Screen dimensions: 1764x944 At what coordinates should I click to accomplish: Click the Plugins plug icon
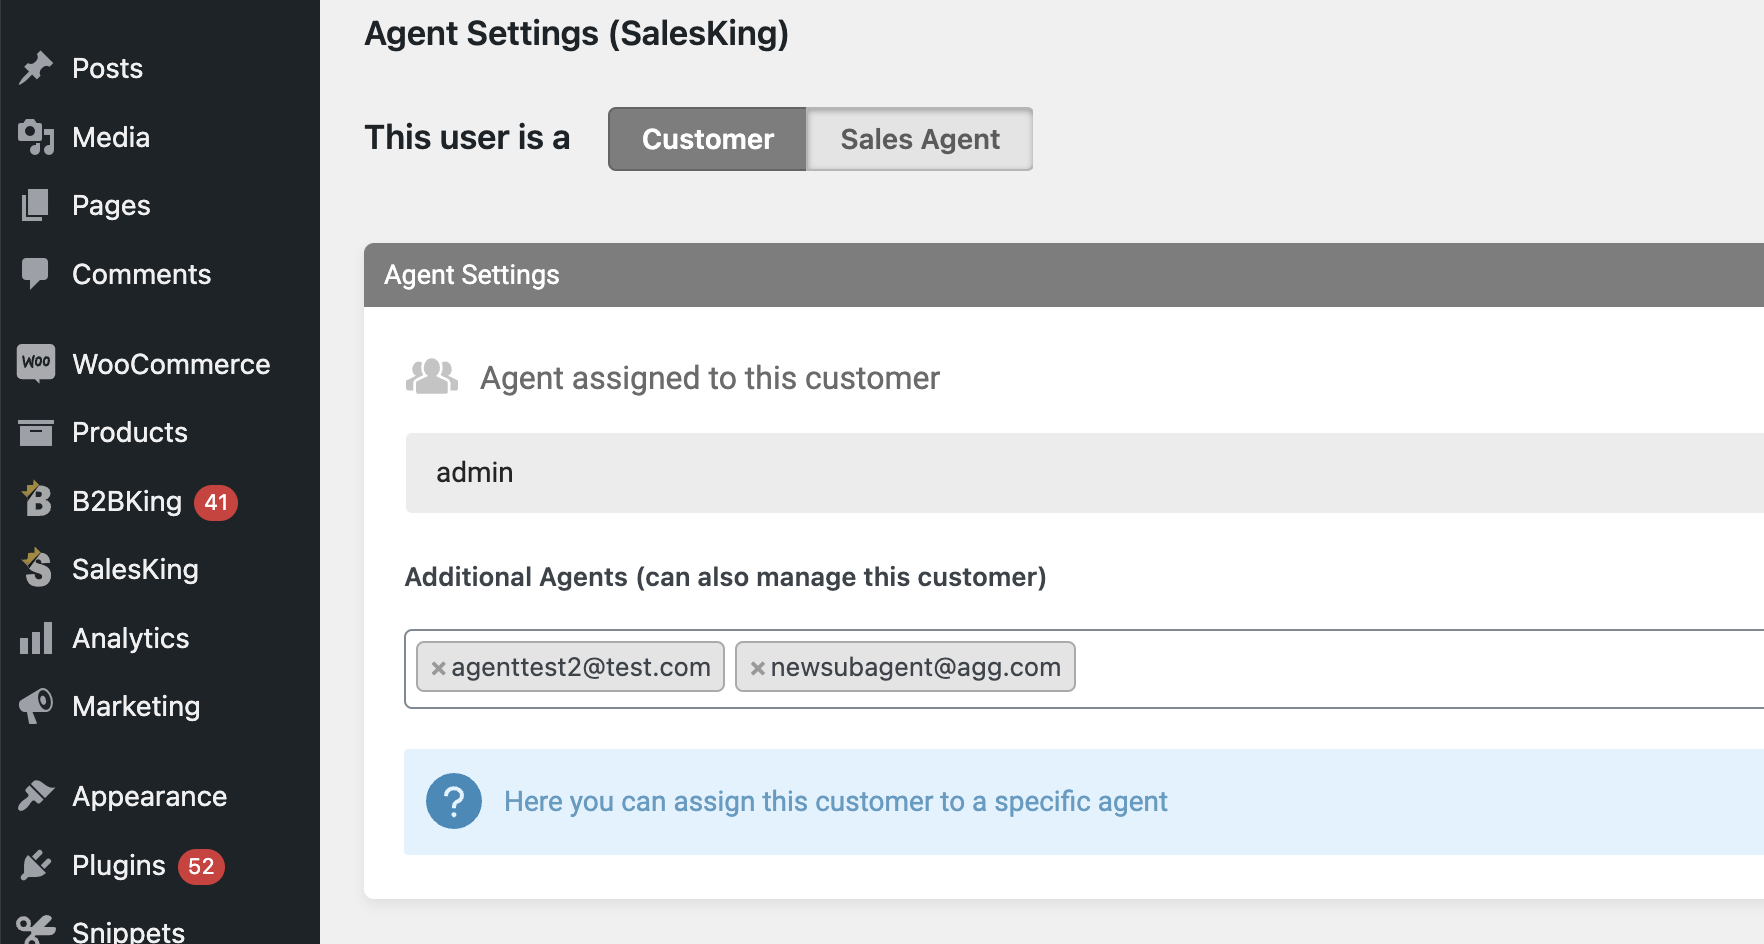36,864
